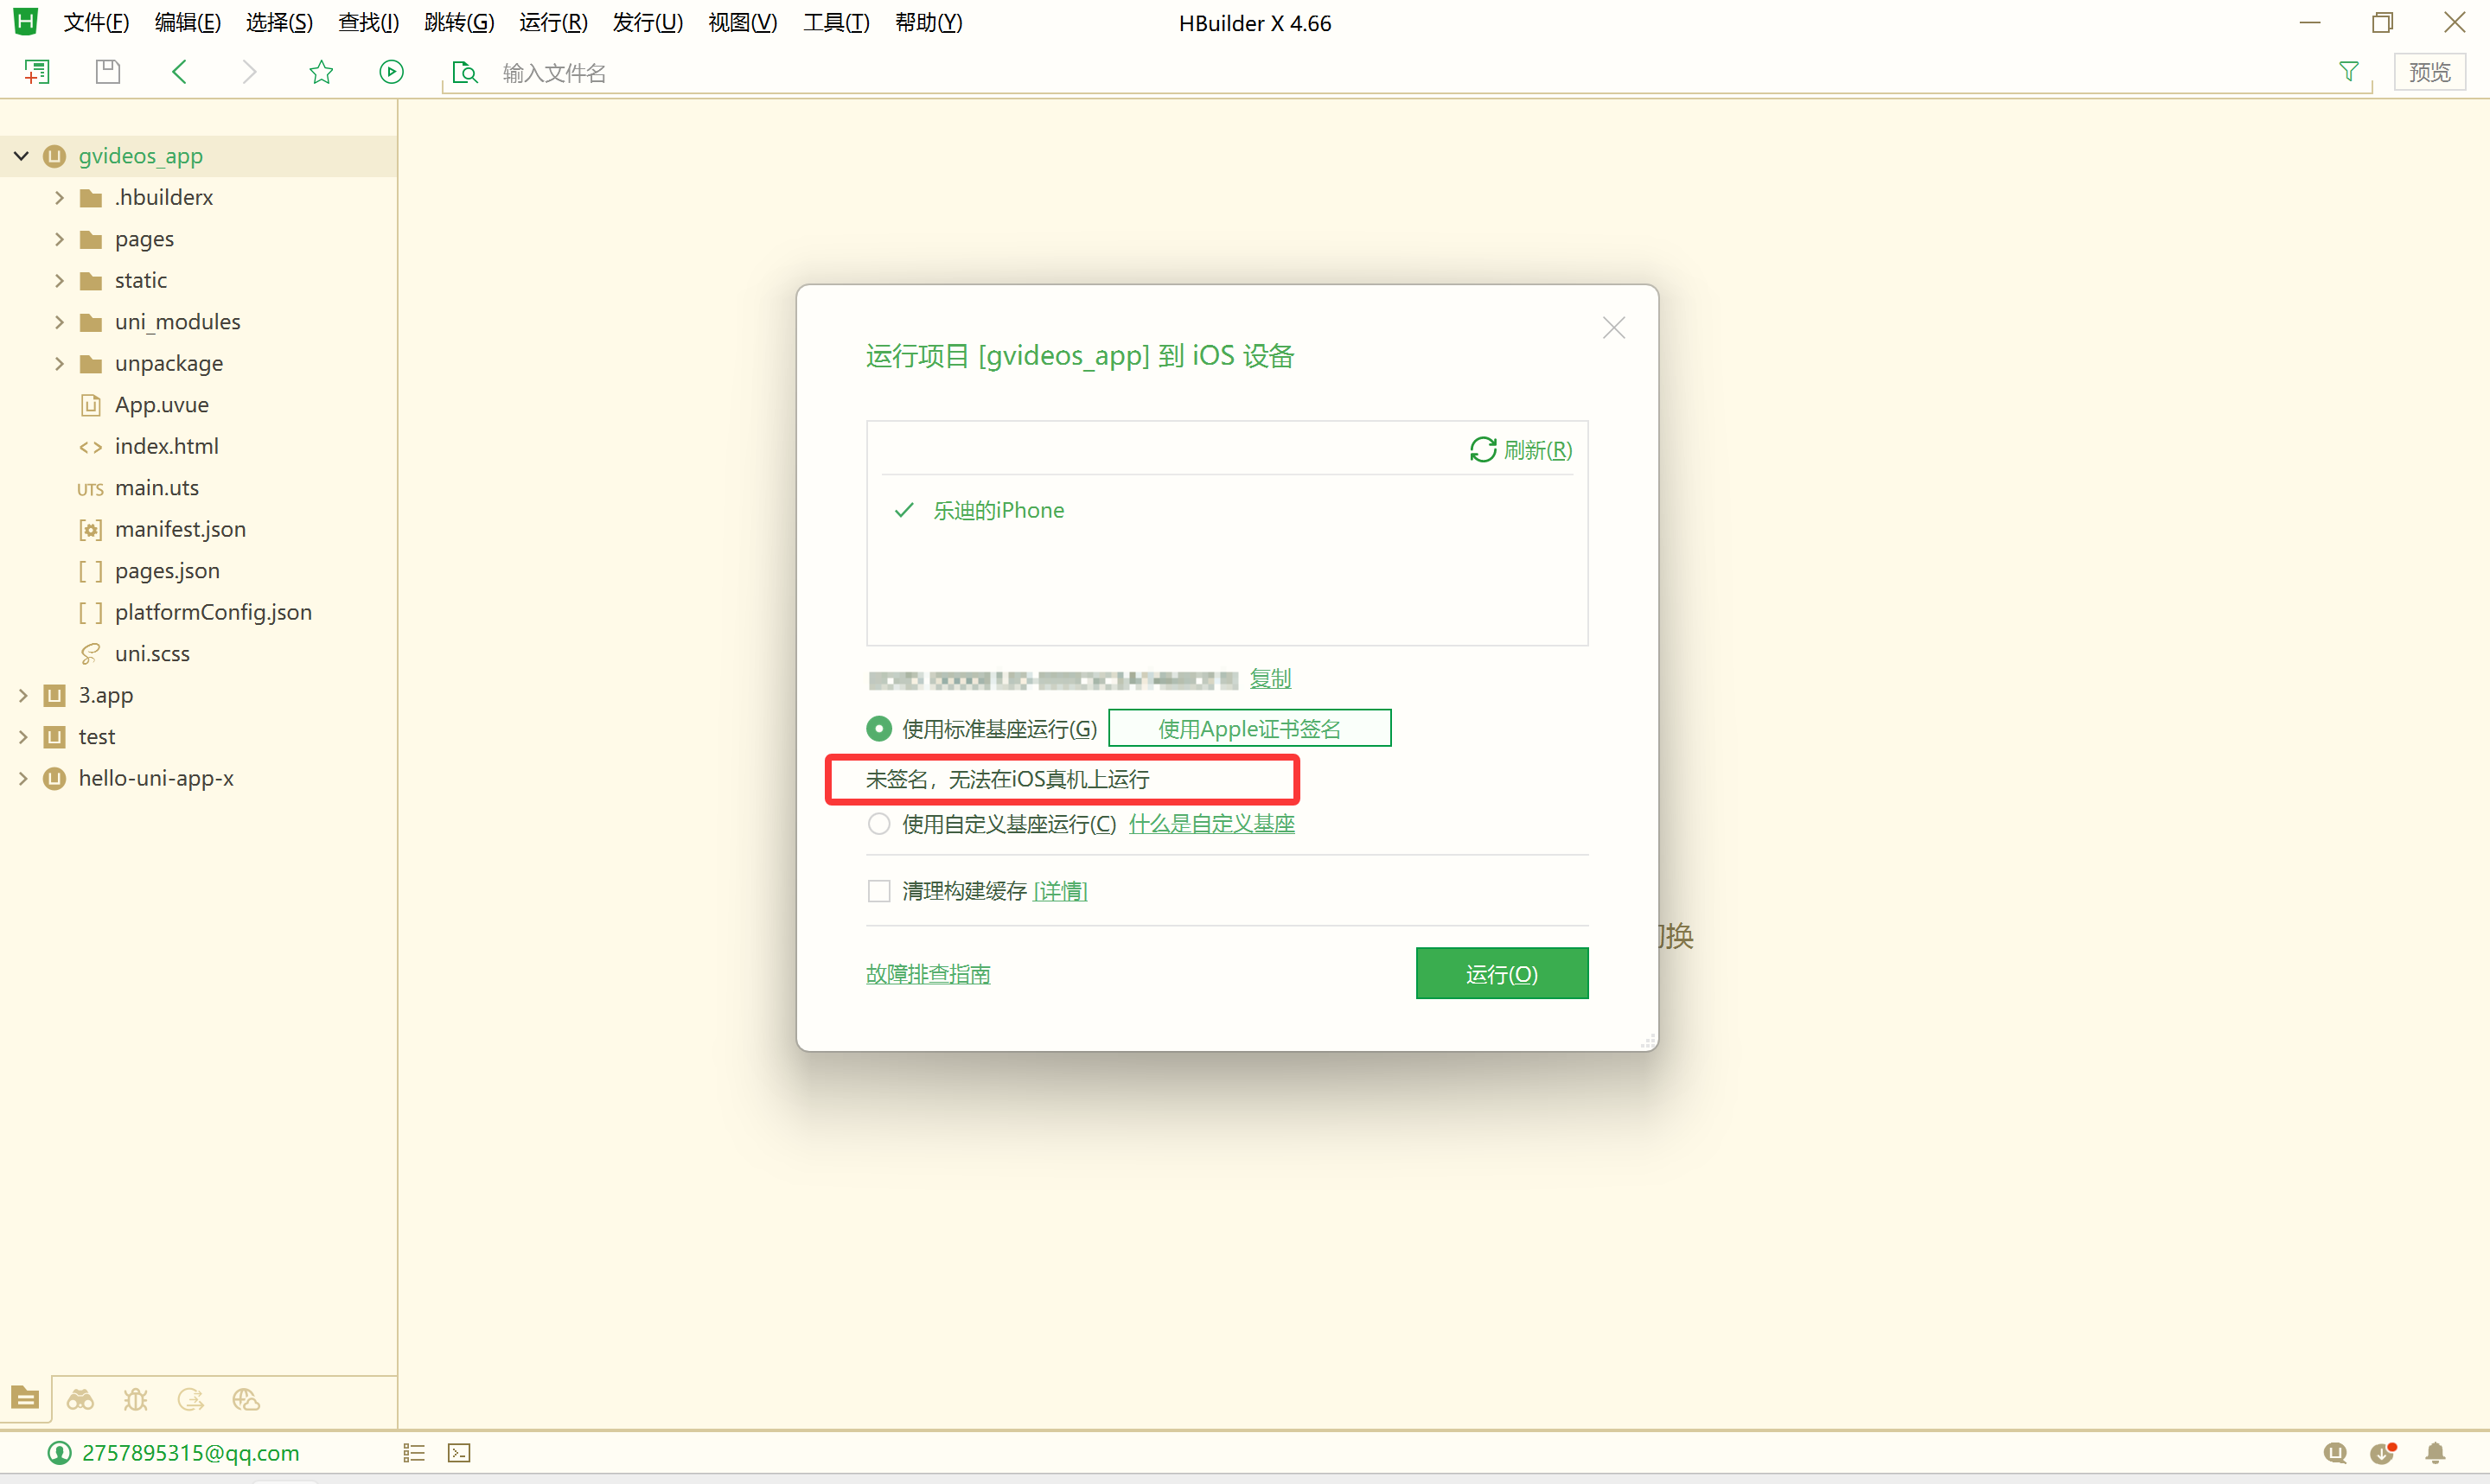Screen dimensions: 2490x1484
Task: Click the file name search input
Action: click(900, 73)
